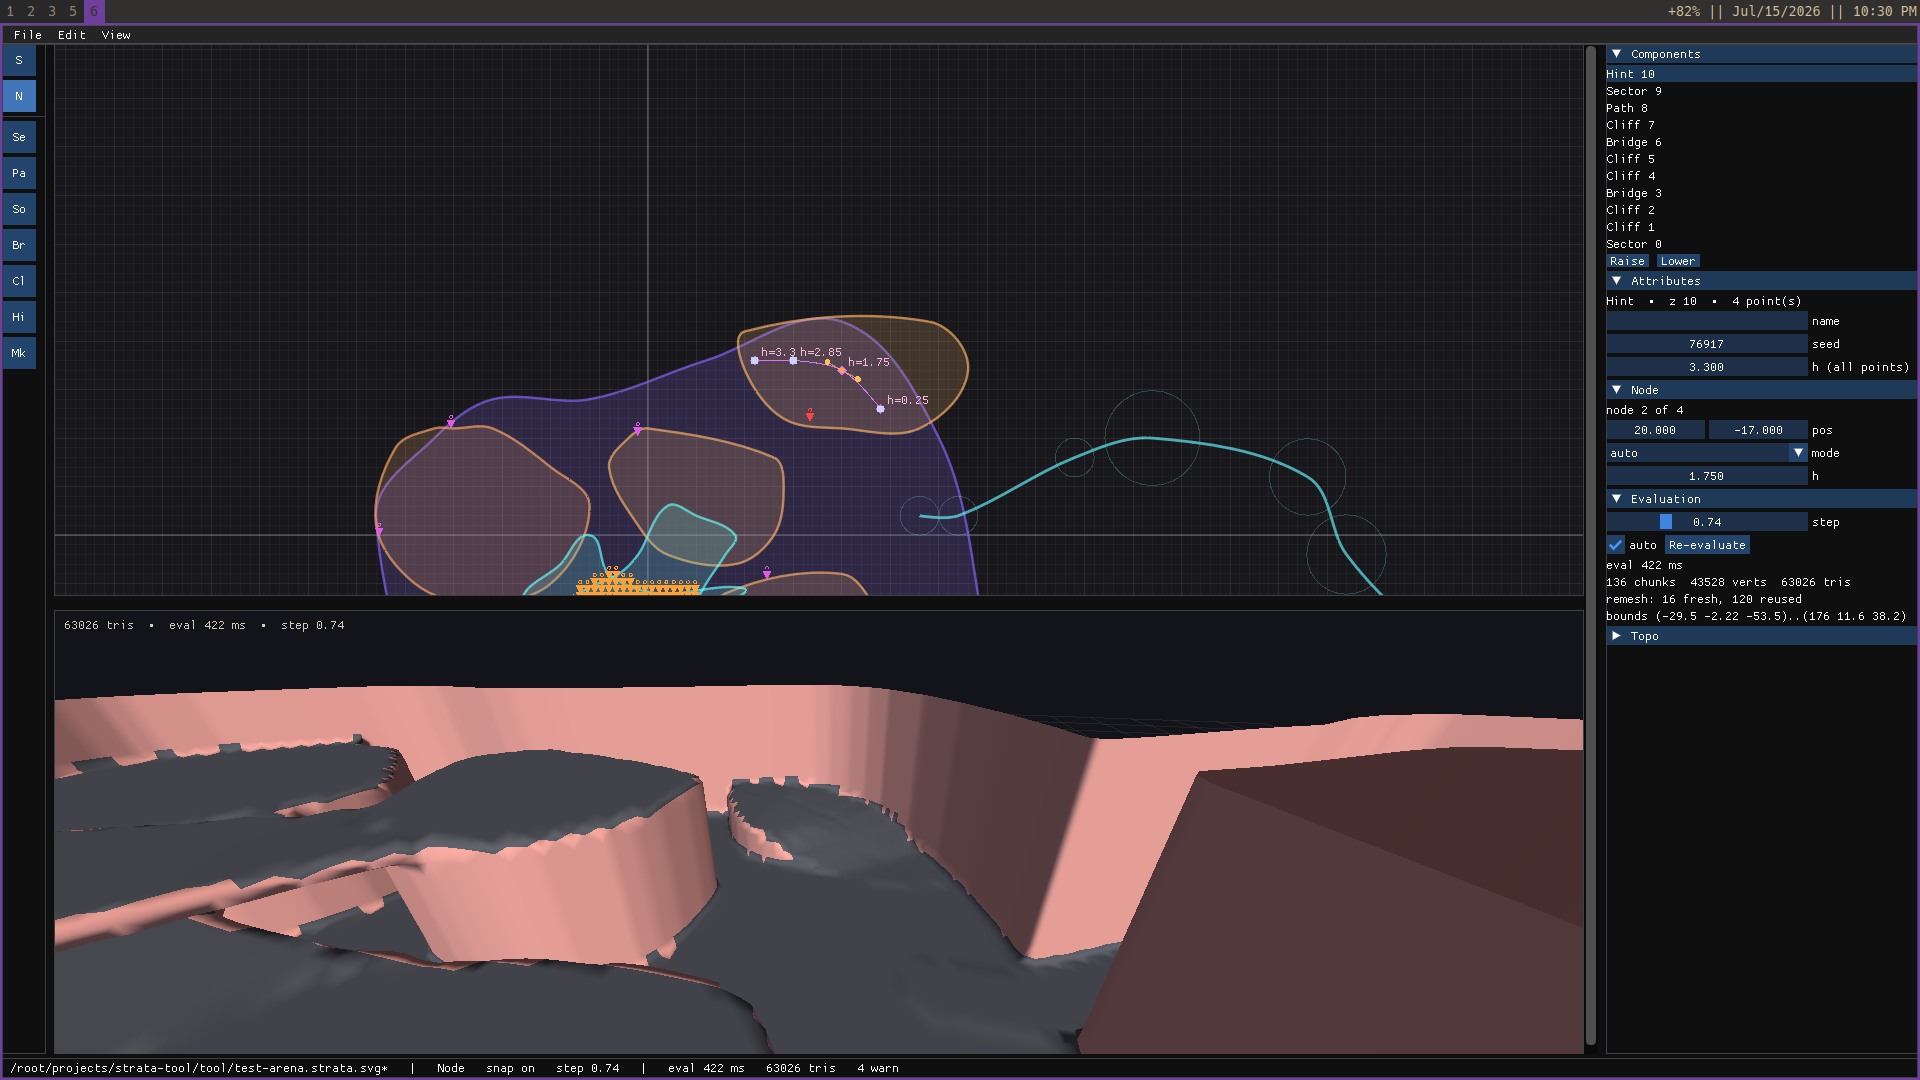The image size is (1920, 1080).
Task: Select the Hi hint tool
Action: click(x=19, y=317)
